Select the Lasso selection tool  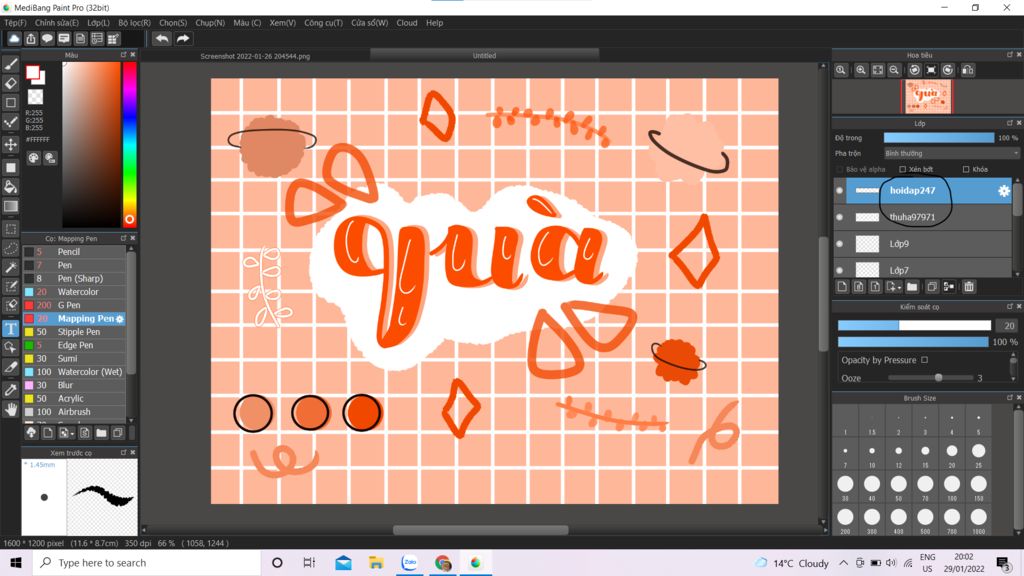tap(10, 249)
